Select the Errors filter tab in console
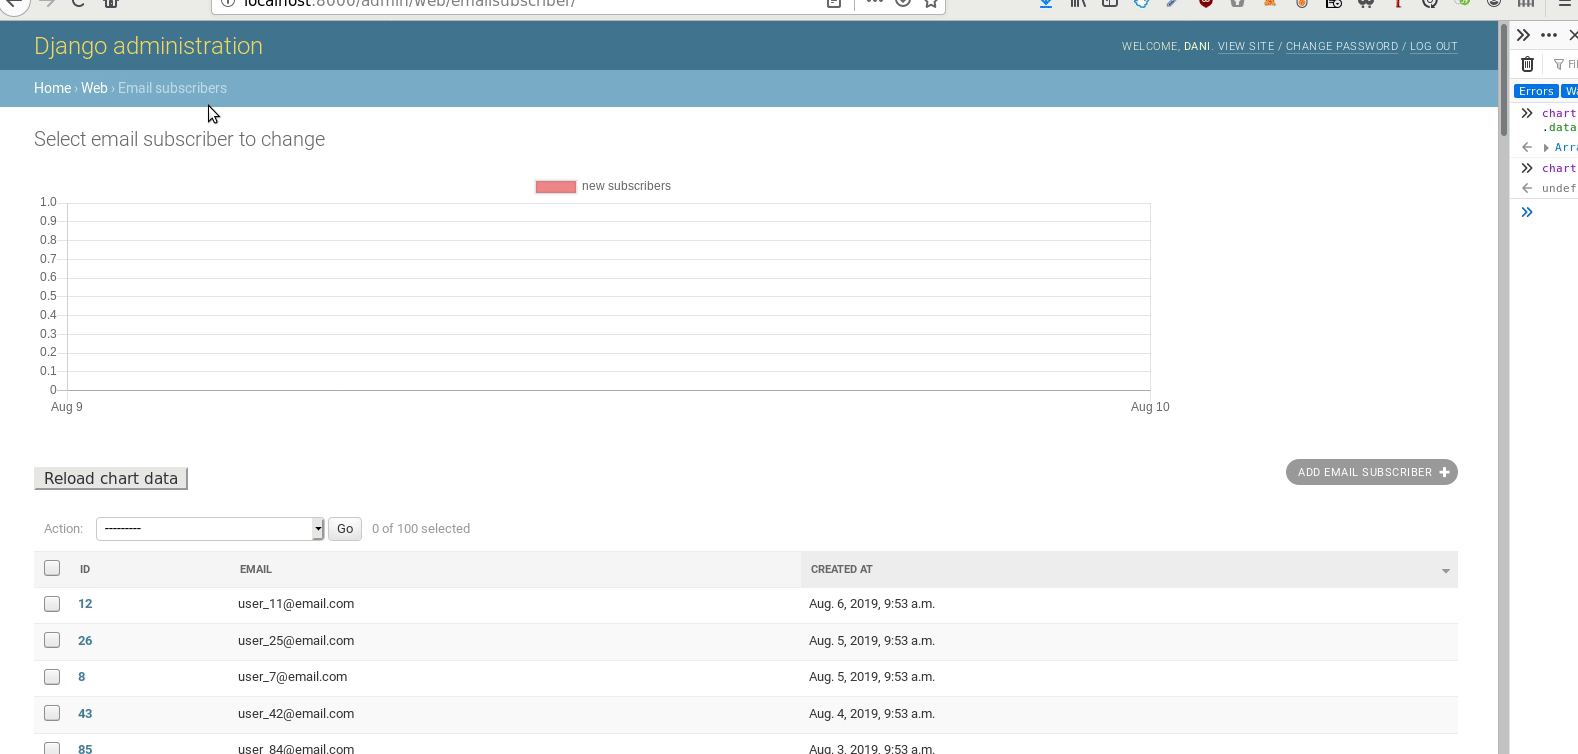 (x=1536, y=91)
